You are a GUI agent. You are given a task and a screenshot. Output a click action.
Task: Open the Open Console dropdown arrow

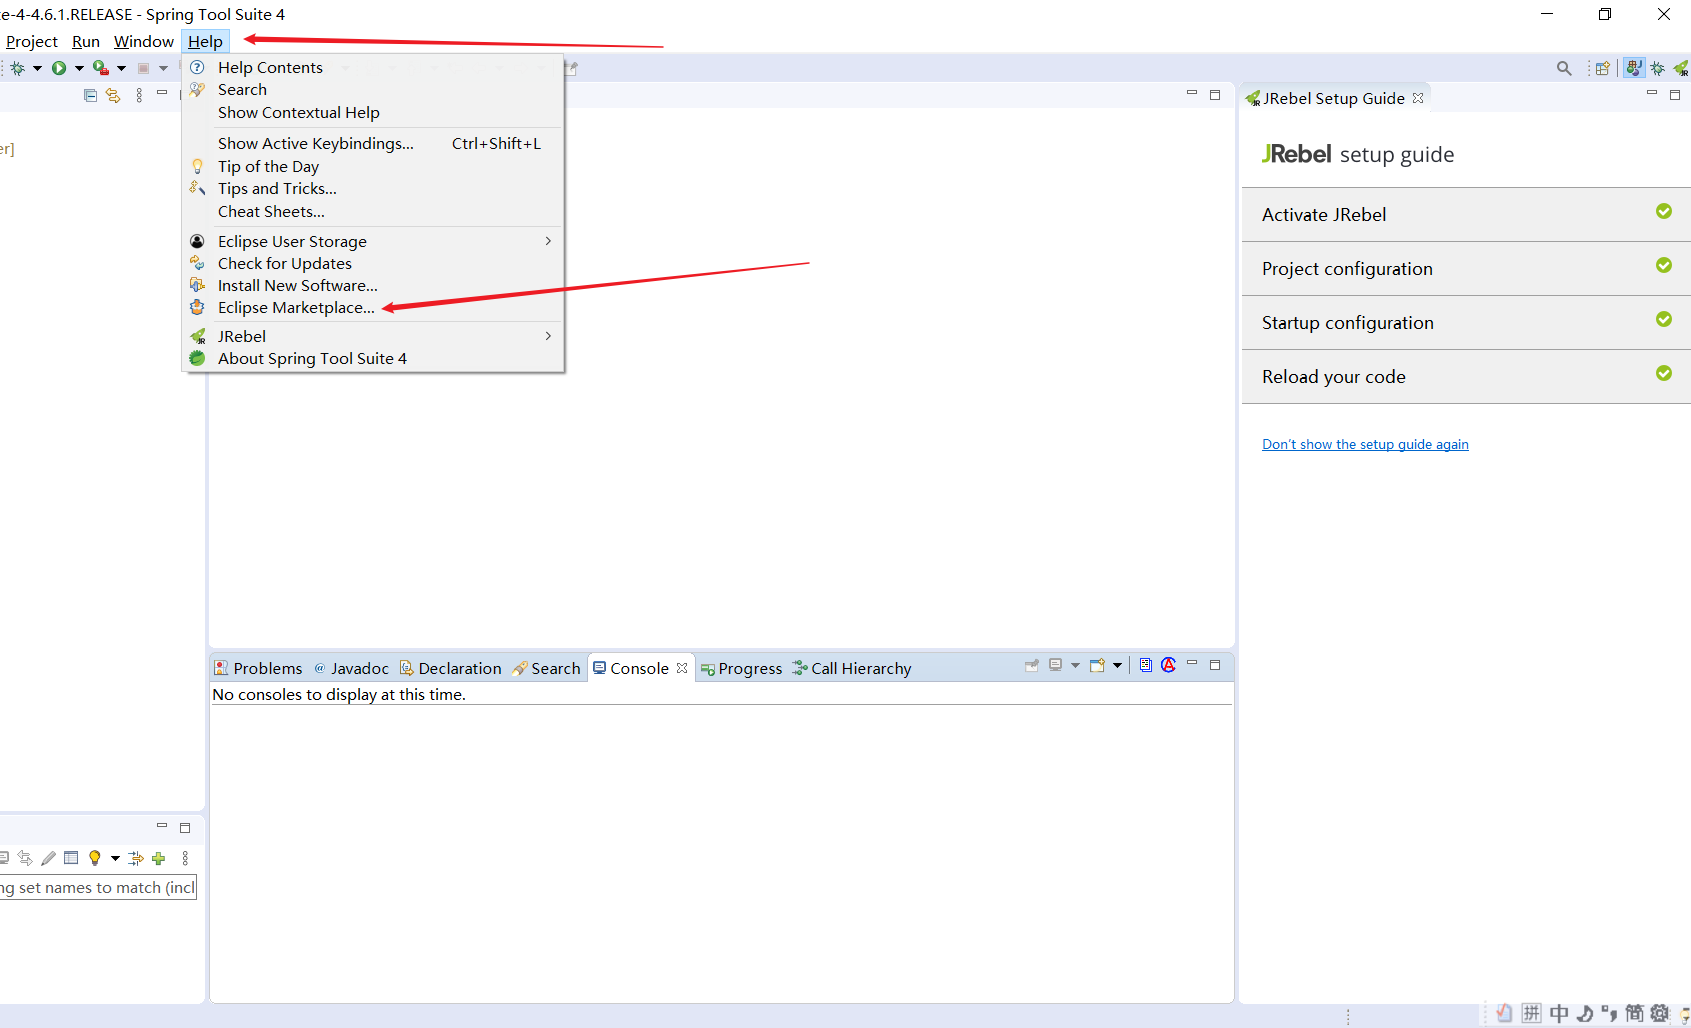pos(1117,665)
